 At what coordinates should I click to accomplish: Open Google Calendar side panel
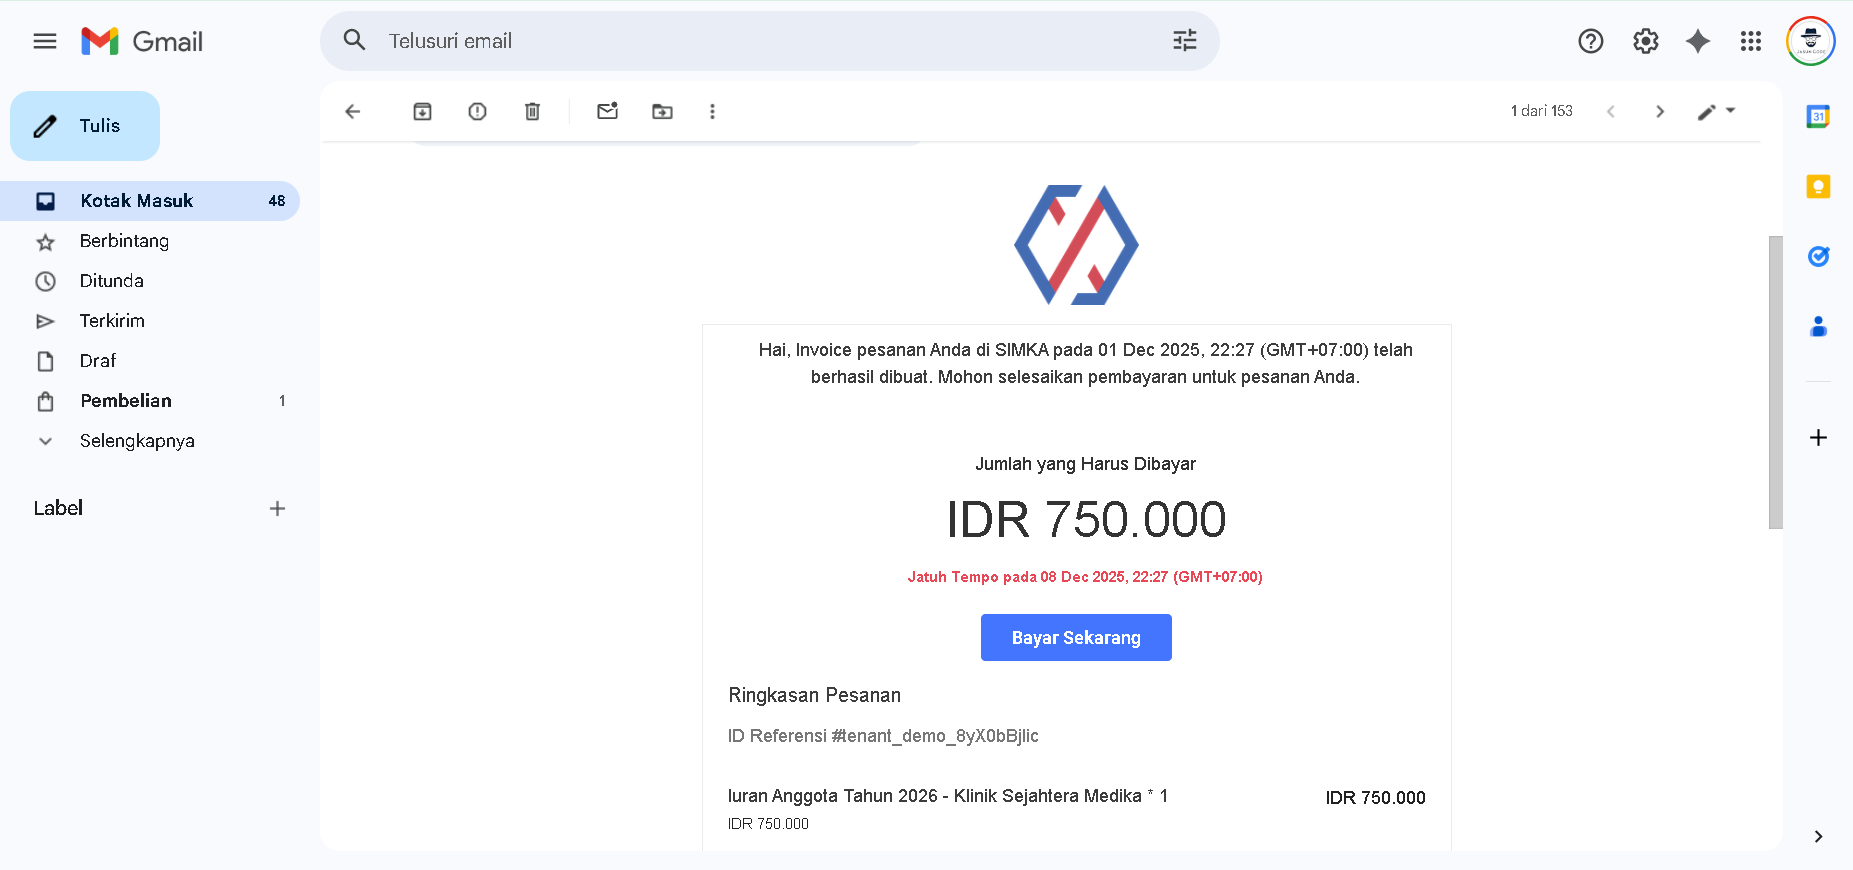1818,117
